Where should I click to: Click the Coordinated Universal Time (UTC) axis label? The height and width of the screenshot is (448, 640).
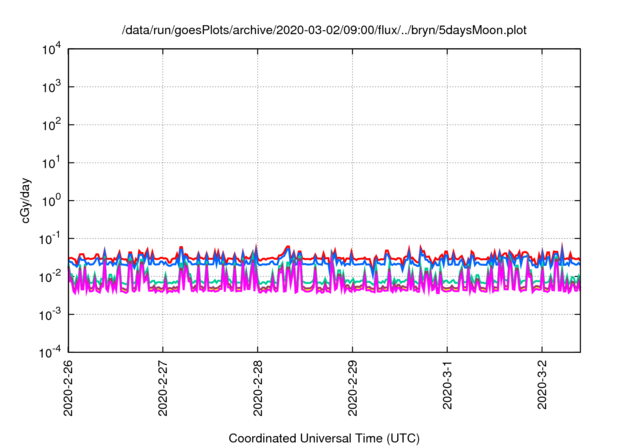click(x=324, y=438)
